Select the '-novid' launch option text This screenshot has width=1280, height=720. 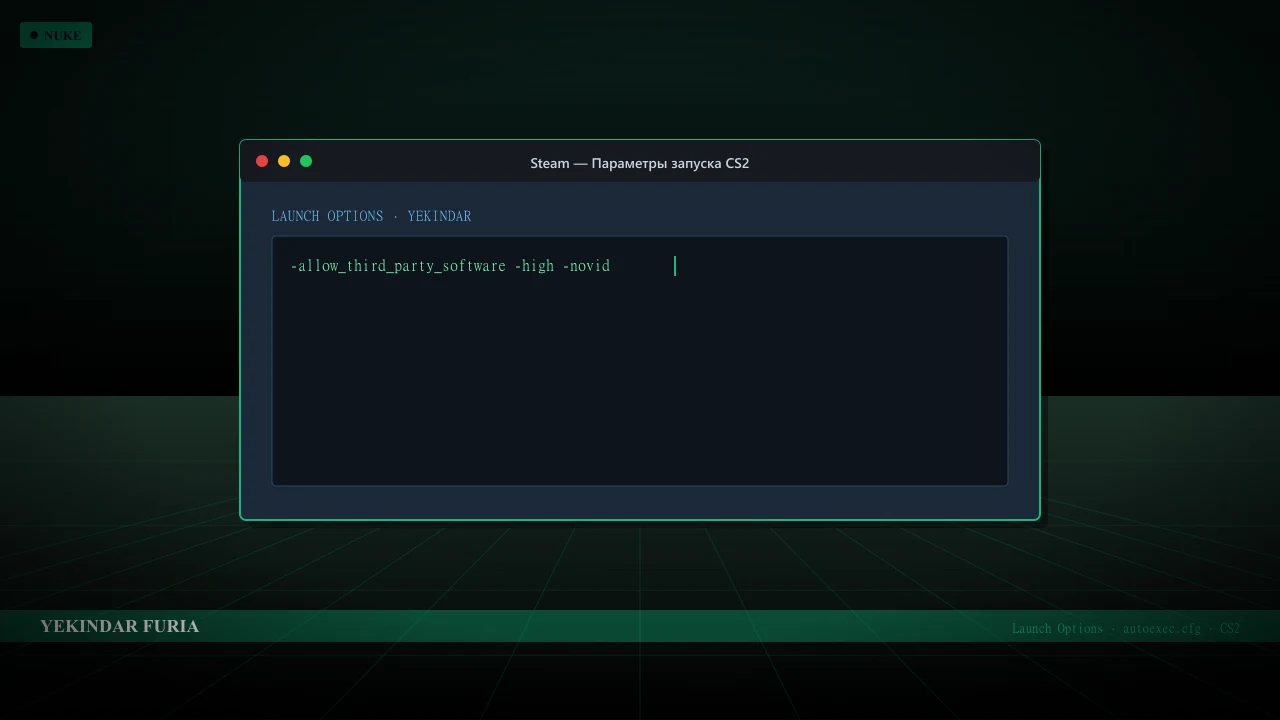[x=586, y=266]
